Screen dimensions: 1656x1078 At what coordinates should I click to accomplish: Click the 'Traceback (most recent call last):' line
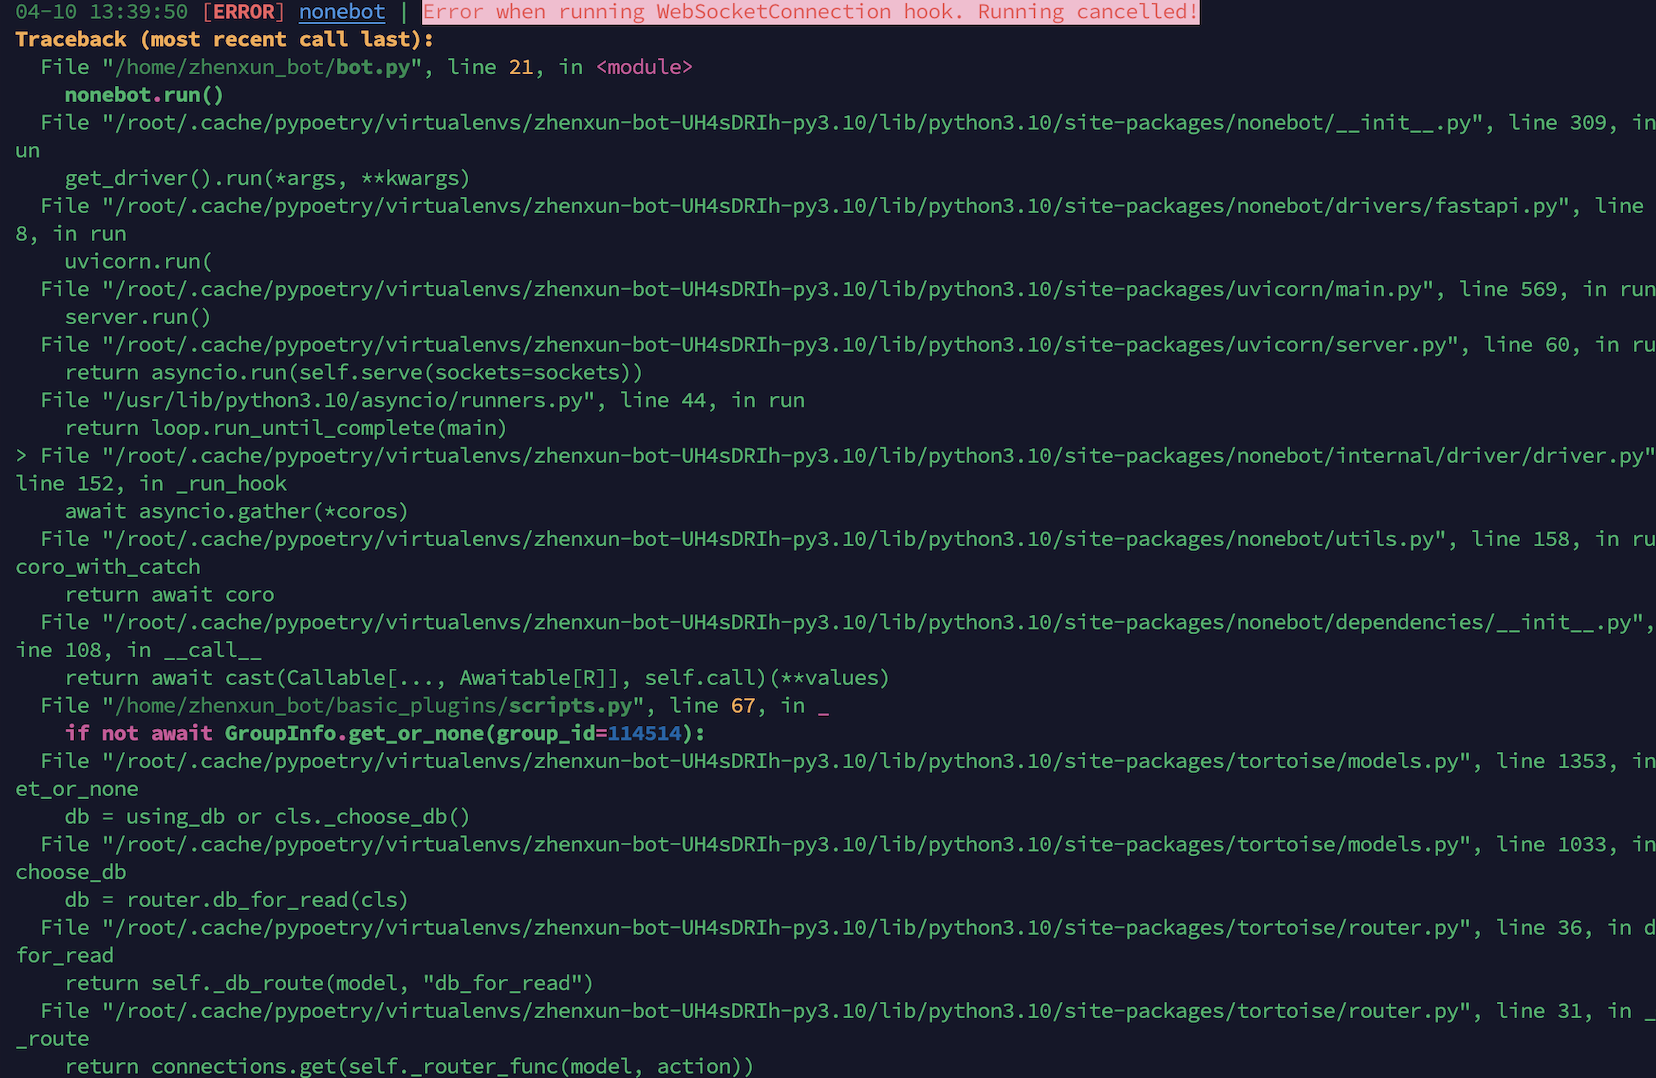point(225,39)
